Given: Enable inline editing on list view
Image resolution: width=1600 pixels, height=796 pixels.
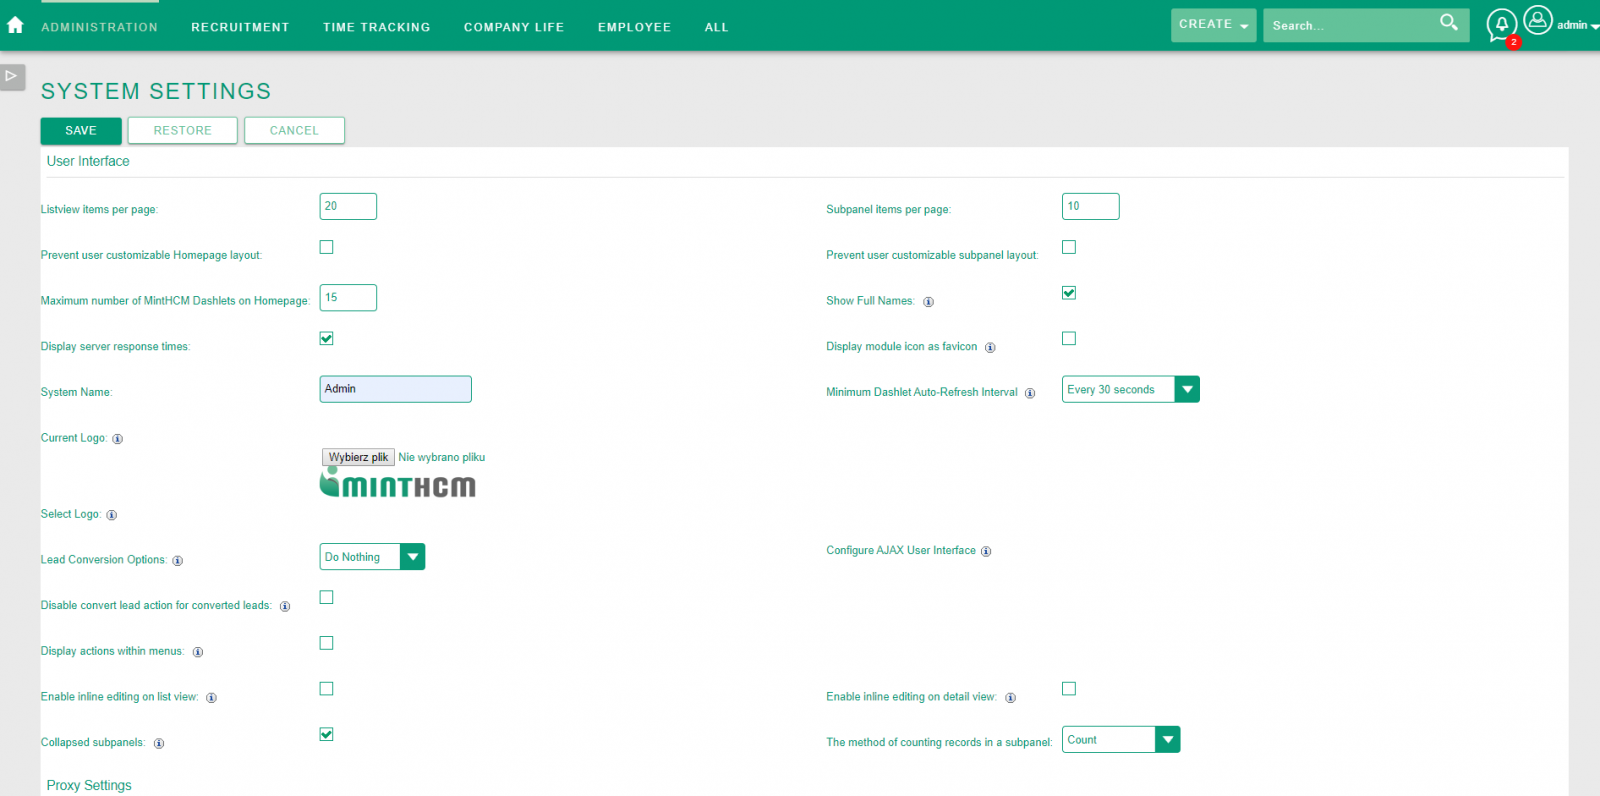Looking at the screenshot, I should (x=326, y=689).
